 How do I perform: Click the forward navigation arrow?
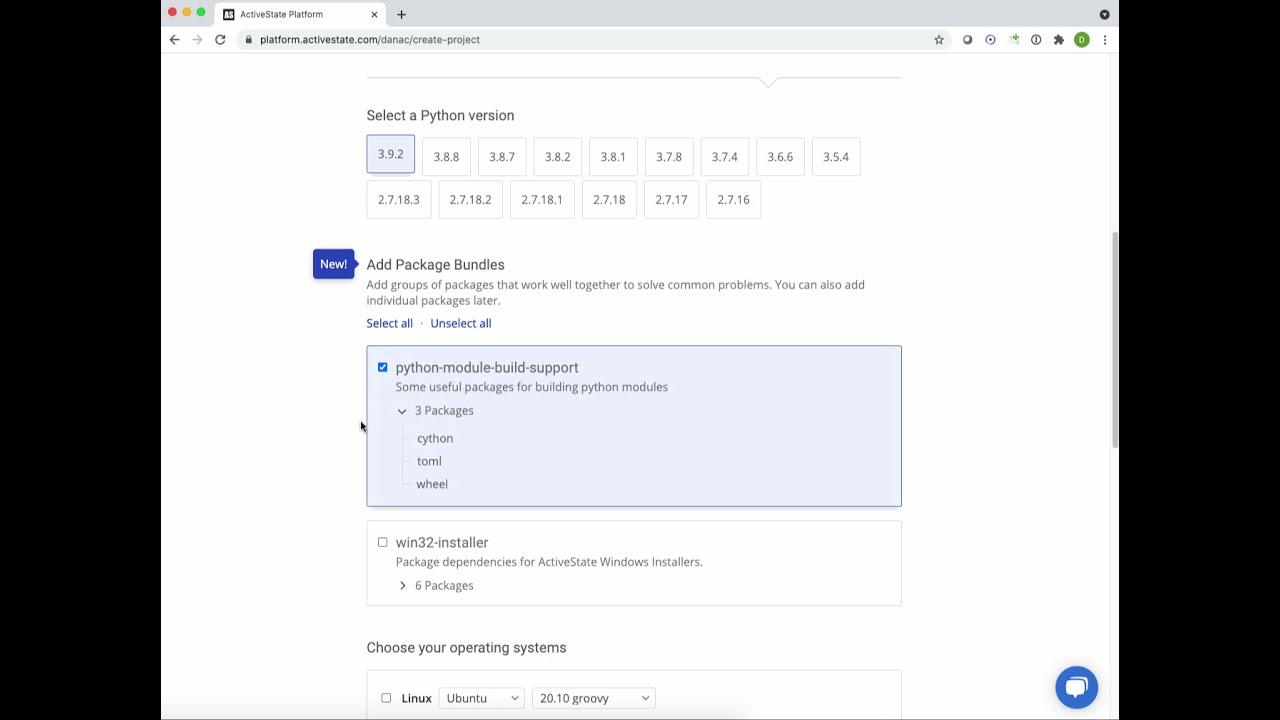[x=197, y=40]
